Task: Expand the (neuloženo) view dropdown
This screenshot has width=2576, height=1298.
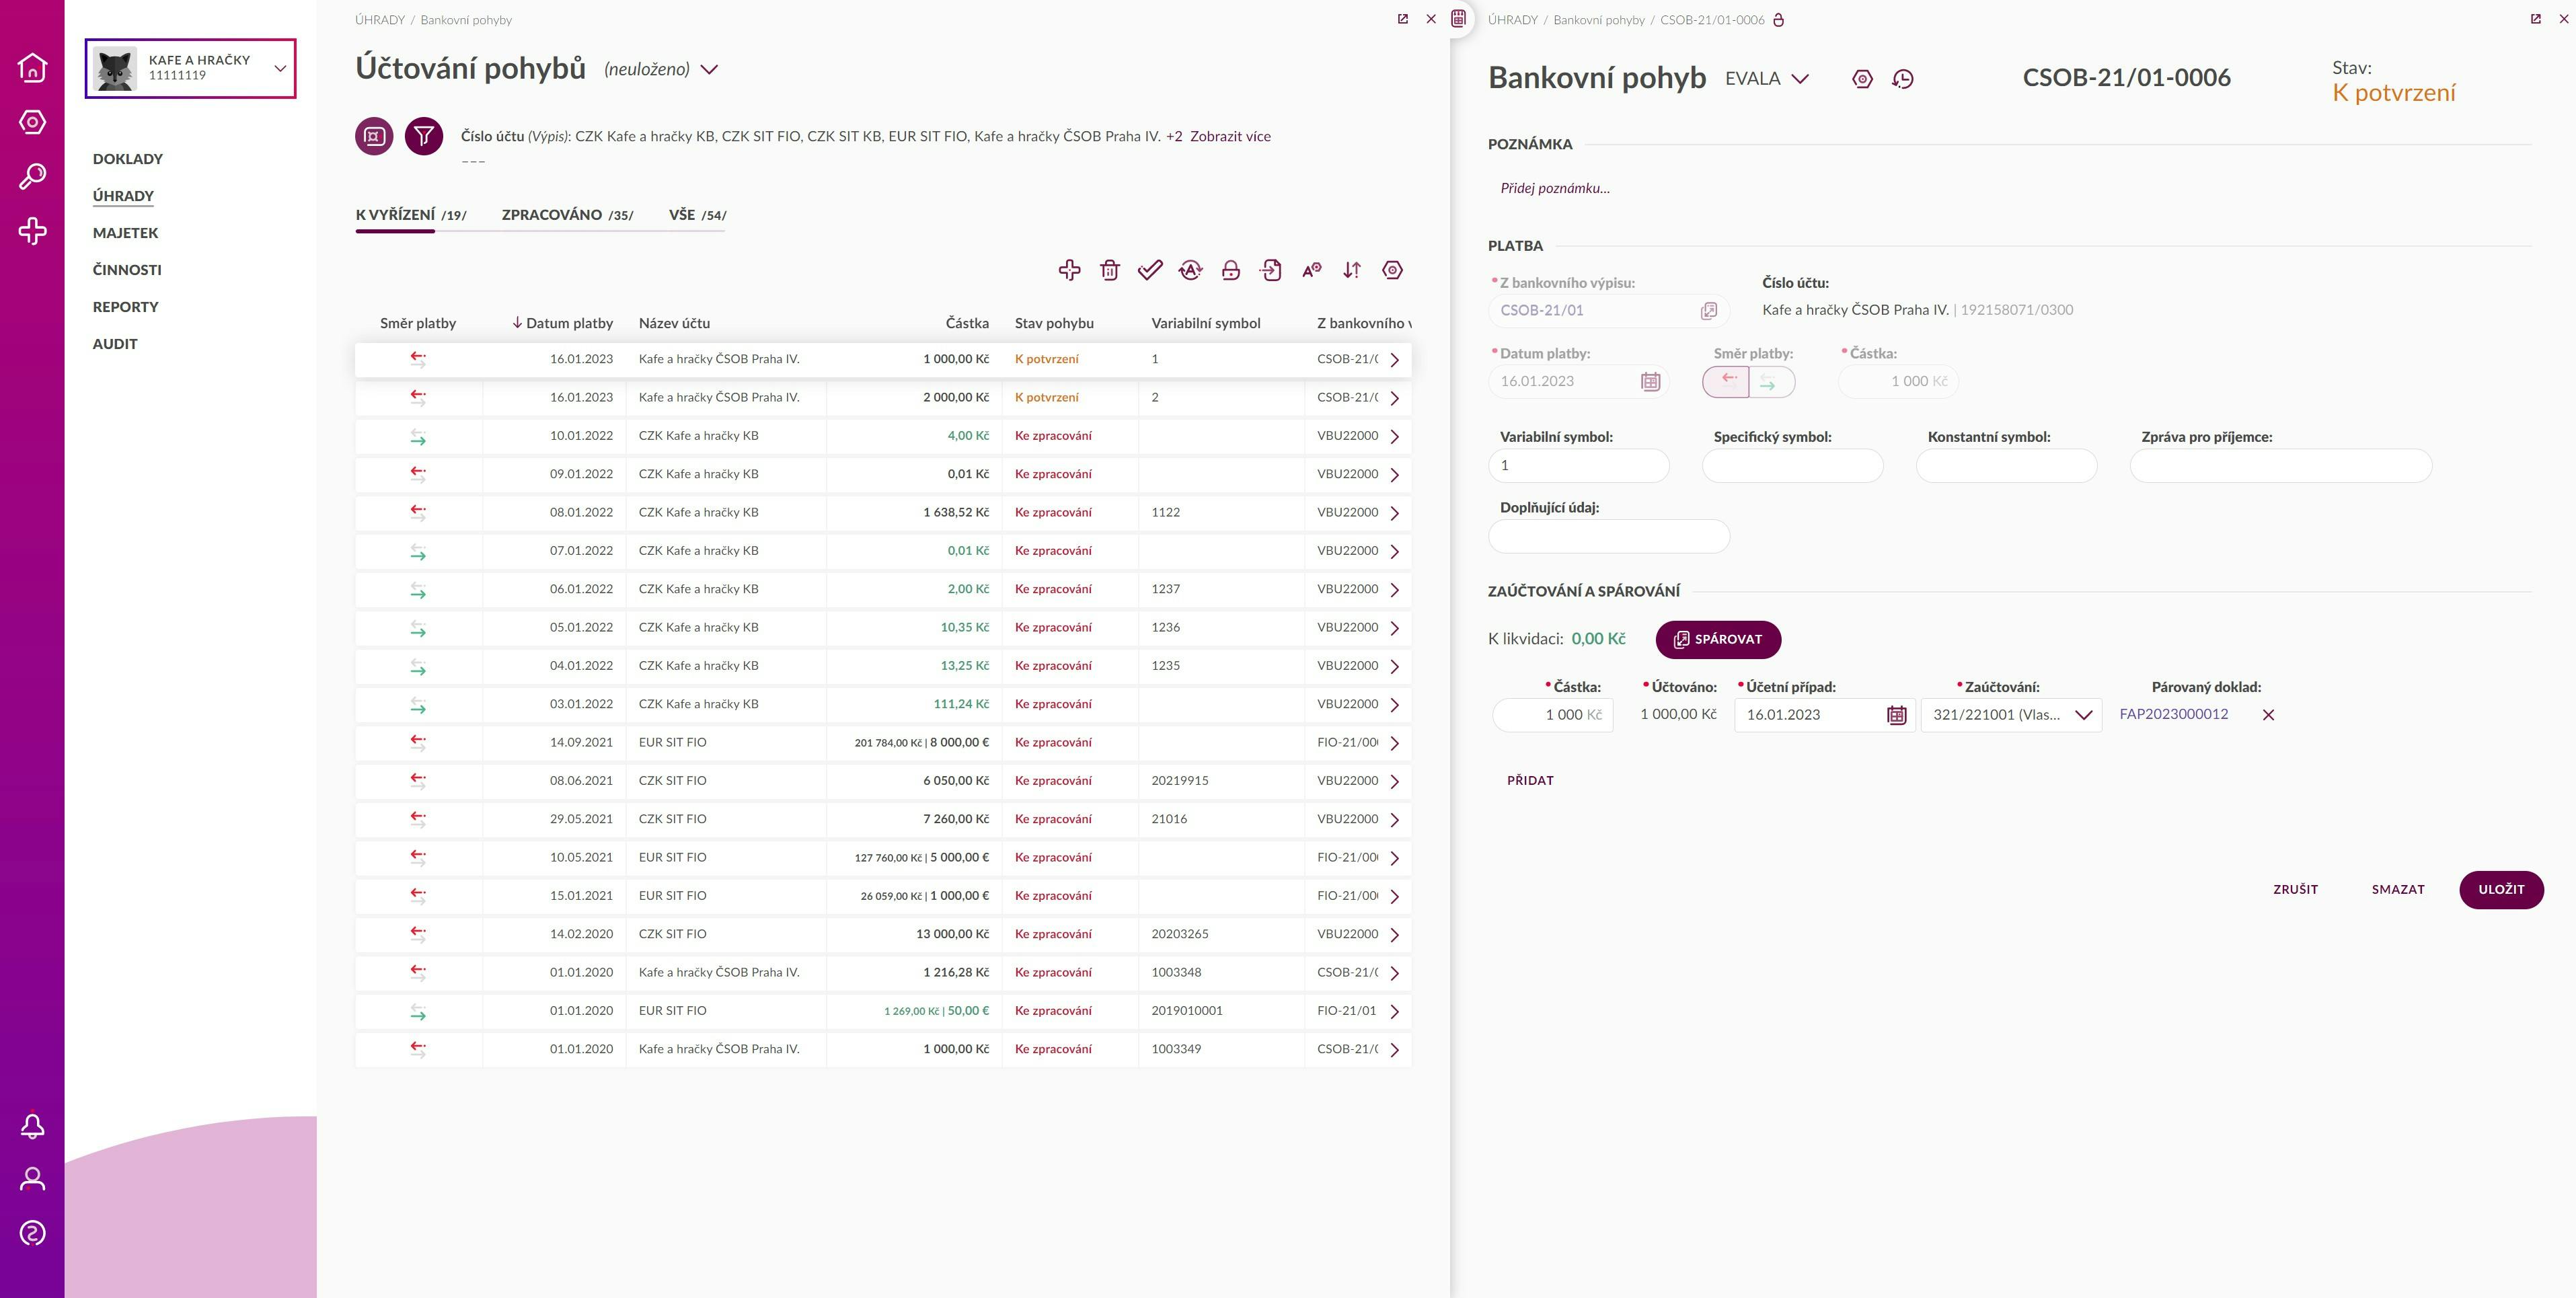Action: [709, 69]
